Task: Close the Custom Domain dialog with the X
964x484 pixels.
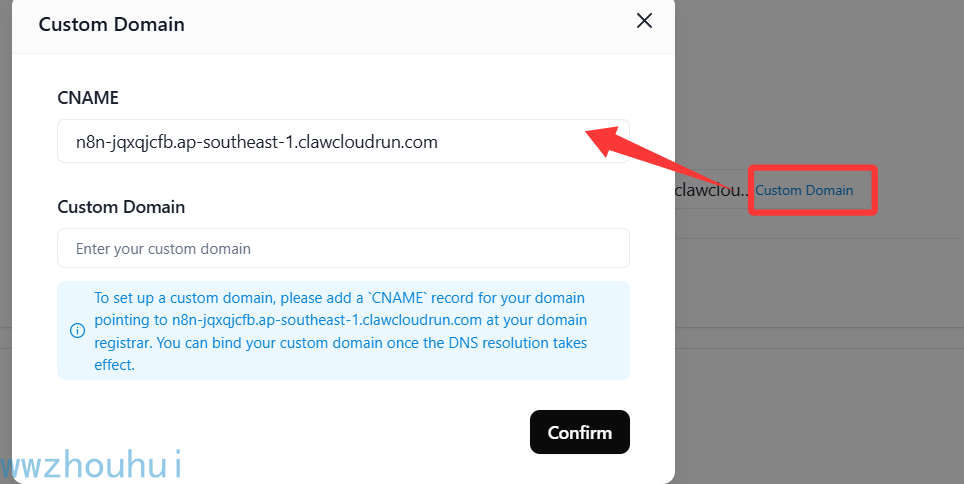Action: (644, 21)
